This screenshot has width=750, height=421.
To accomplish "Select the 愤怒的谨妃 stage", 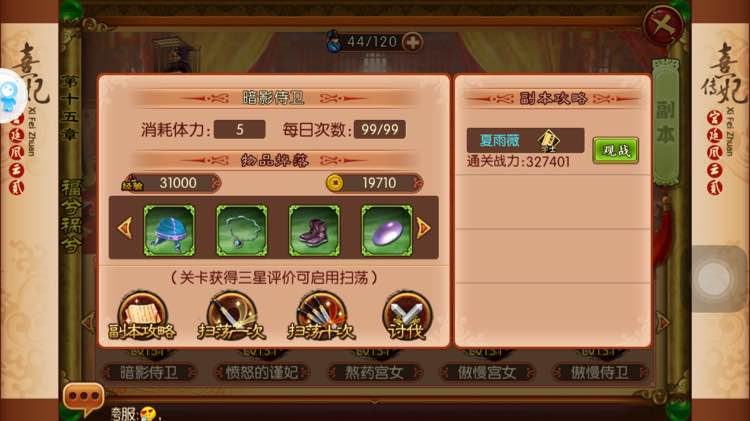I will [261, 372].
